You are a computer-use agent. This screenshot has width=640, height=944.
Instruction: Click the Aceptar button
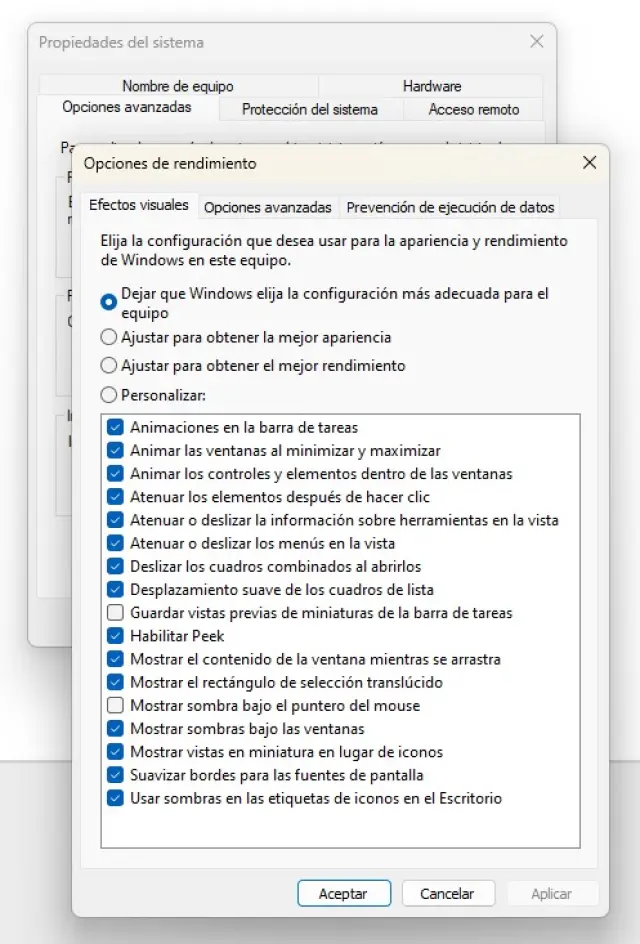click(x=343, y=894)
